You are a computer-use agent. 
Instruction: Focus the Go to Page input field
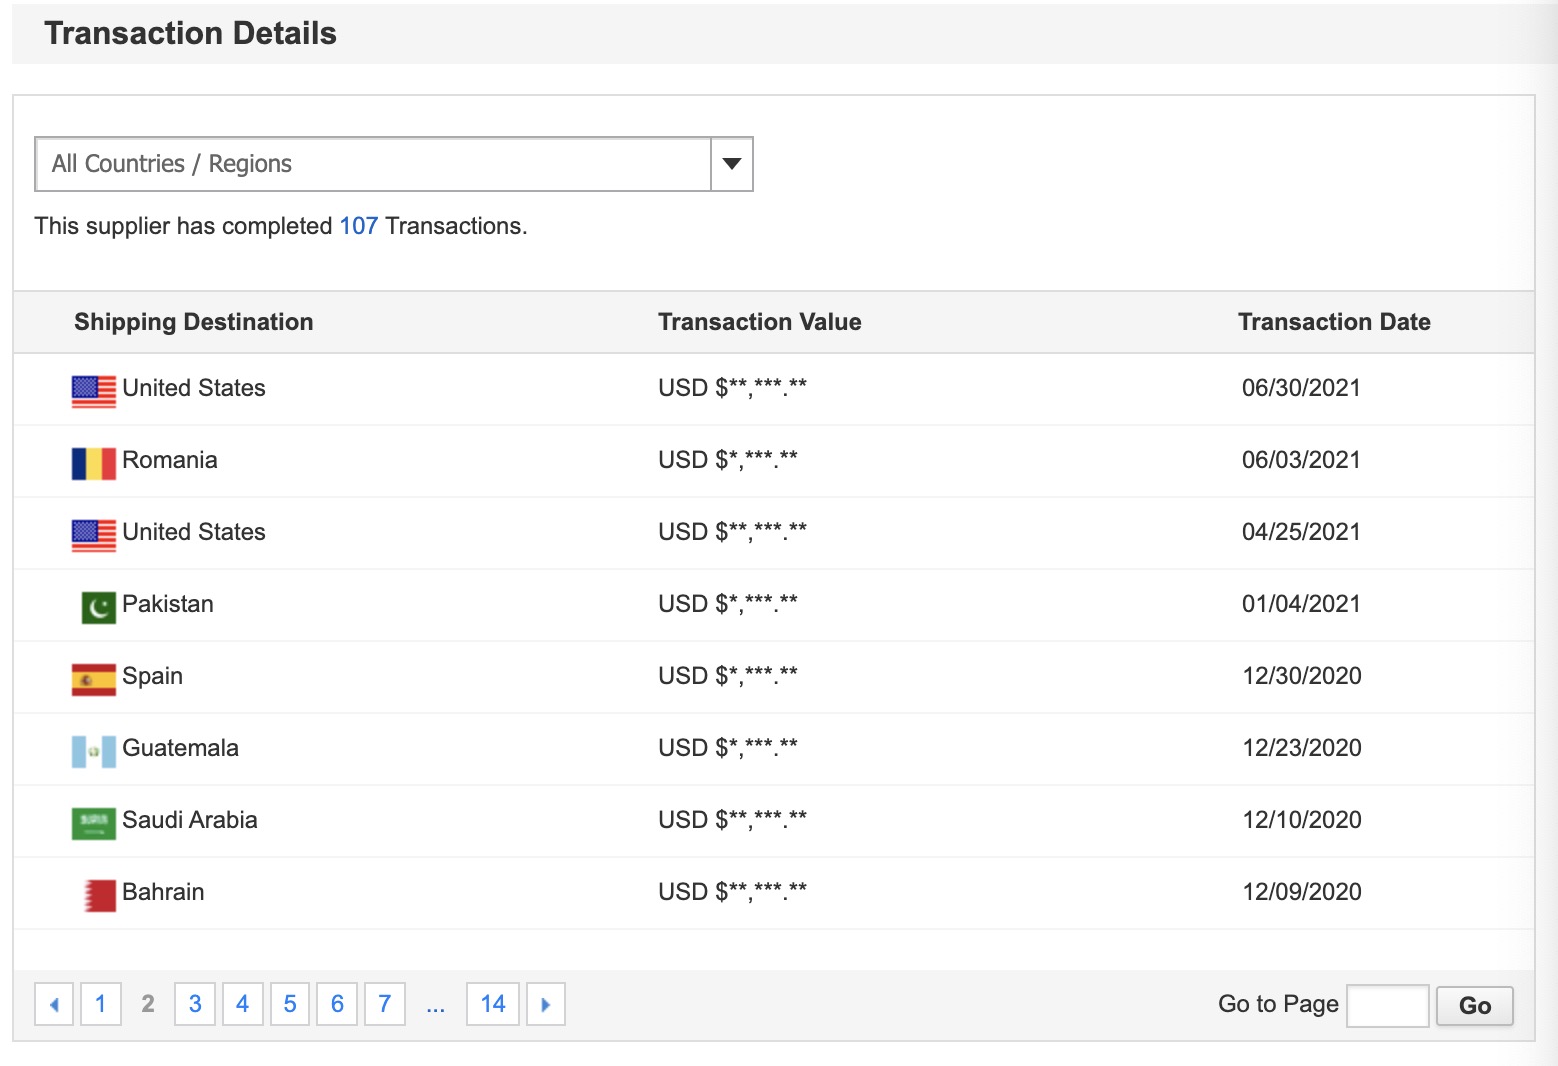click(1387, 1005)
